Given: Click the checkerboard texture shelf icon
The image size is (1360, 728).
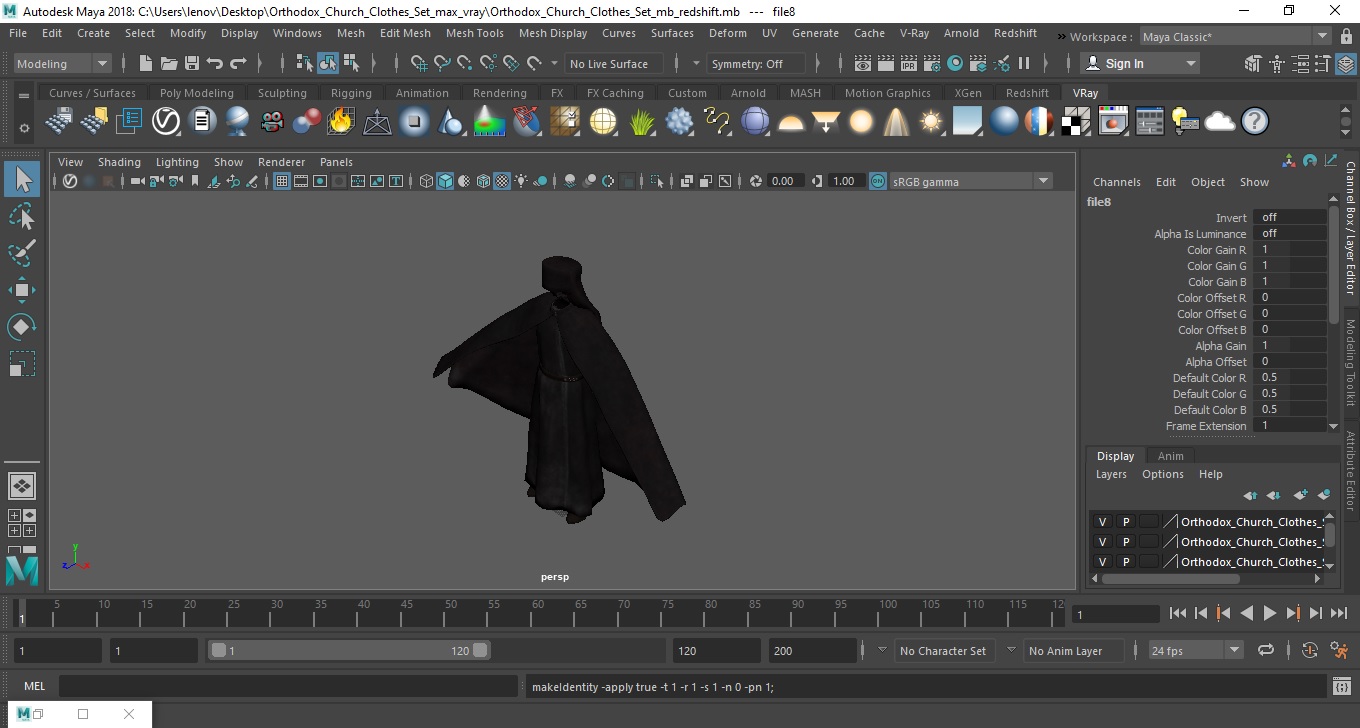Looking at the screenshot, I should (1076, 122).
